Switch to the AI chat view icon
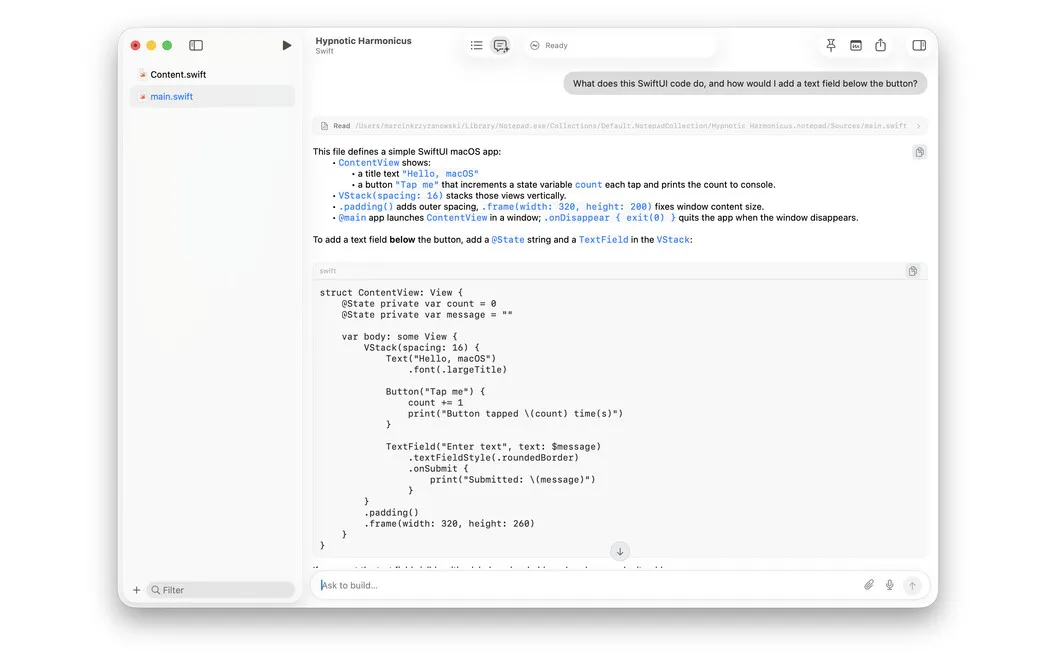1056x660 pixels. coord(500,45)
